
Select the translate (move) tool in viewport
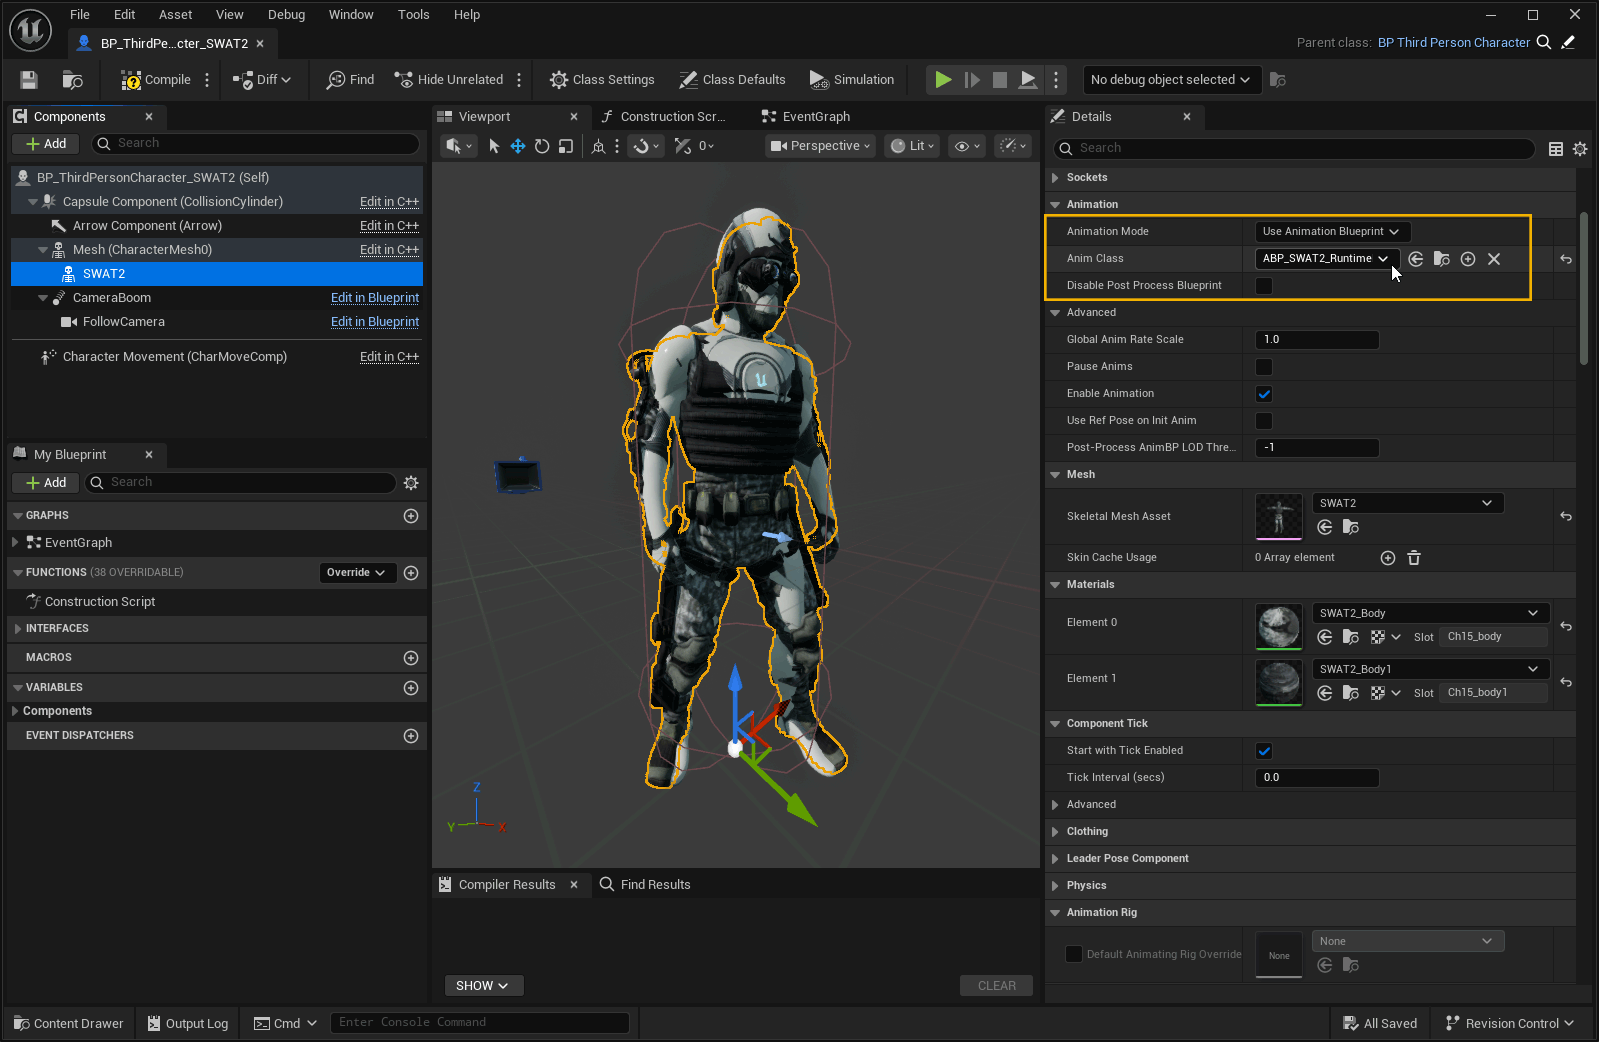pos(518,146)
